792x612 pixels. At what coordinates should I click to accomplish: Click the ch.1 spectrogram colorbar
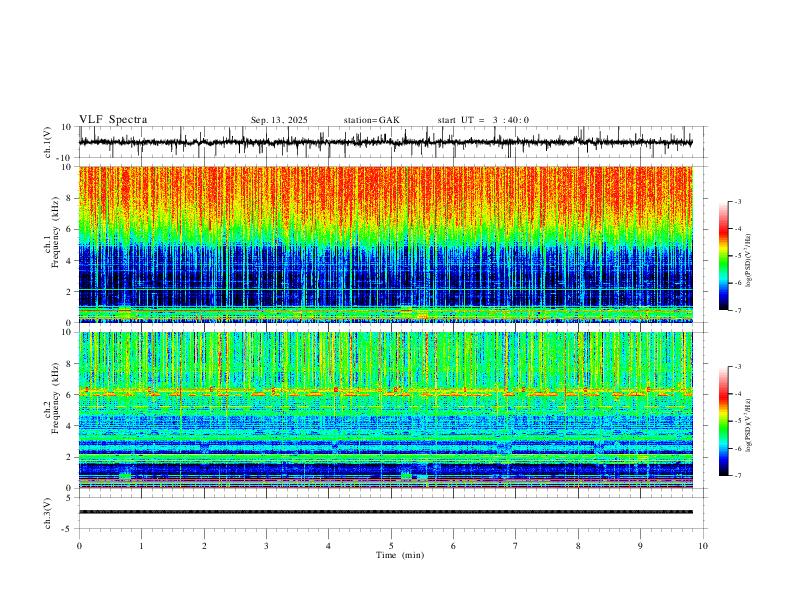[723, 256]
